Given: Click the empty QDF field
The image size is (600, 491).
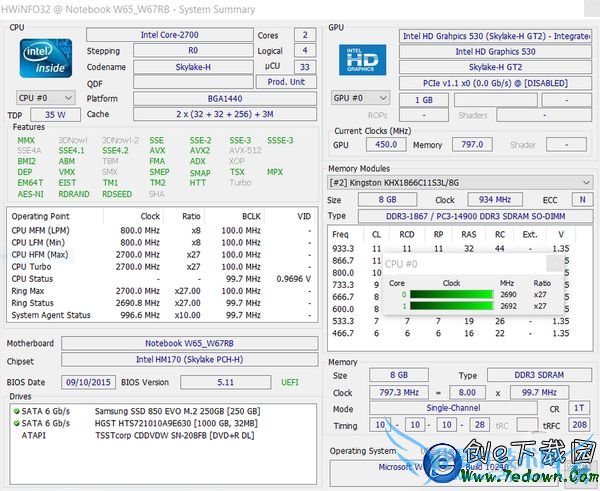Looking at the screenshot, I should [193, 82].
